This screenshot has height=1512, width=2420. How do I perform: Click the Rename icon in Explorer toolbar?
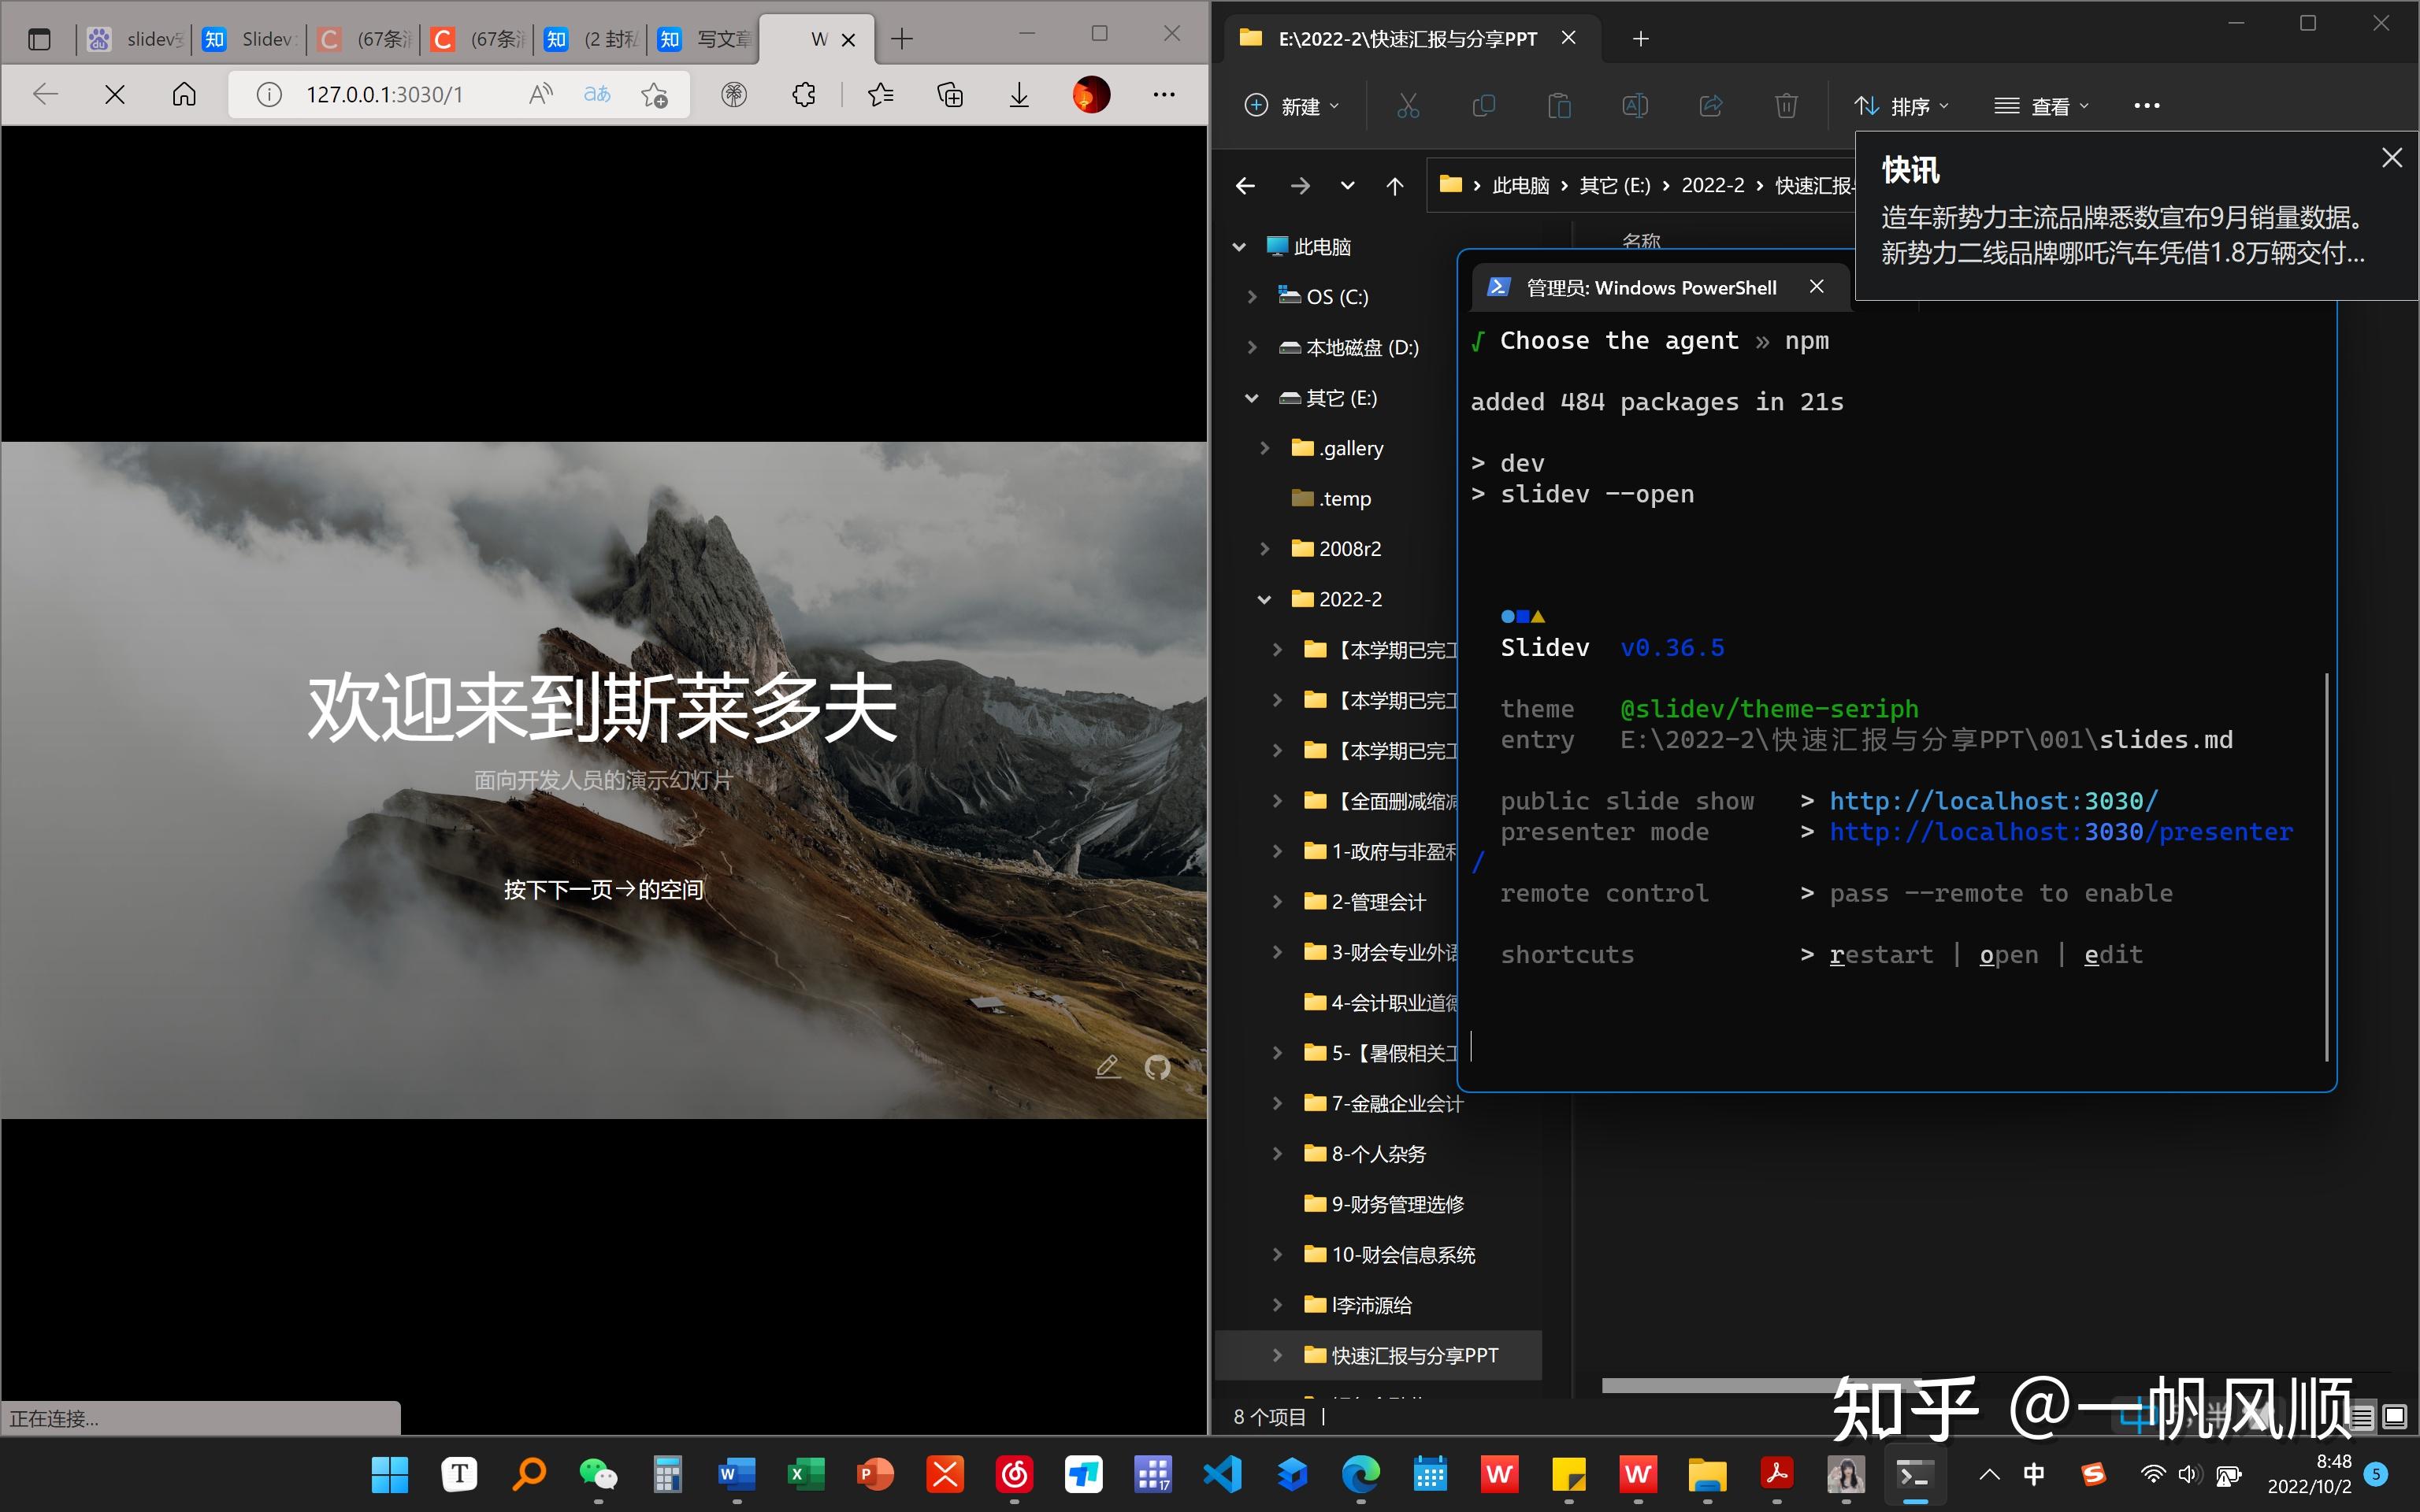click(1636, 105)
